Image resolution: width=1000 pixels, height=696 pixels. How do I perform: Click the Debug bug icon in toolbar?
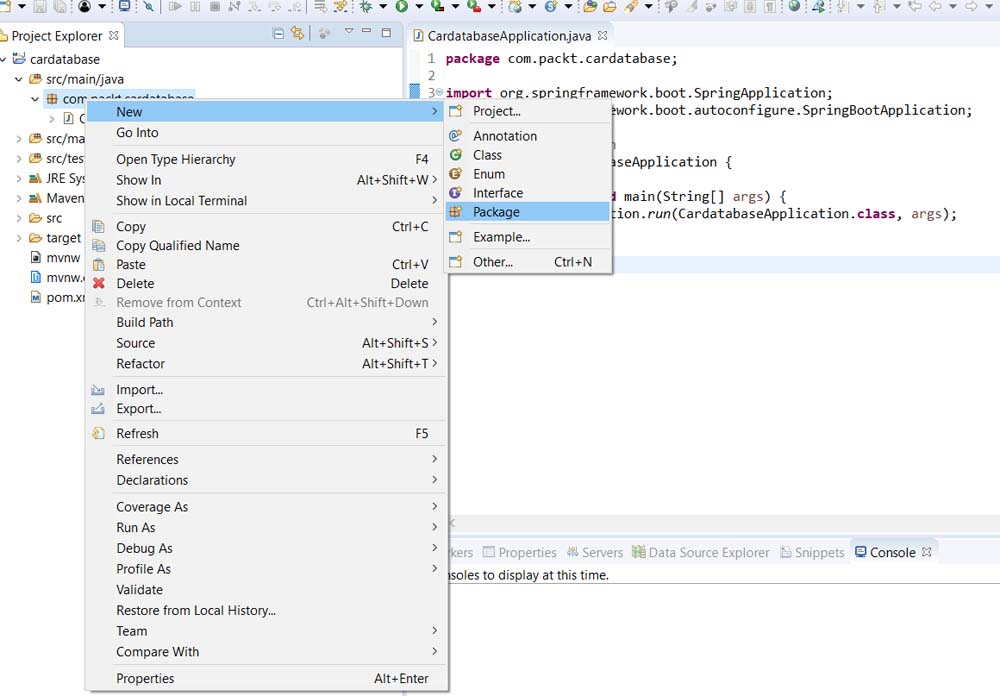coord(366,6)
